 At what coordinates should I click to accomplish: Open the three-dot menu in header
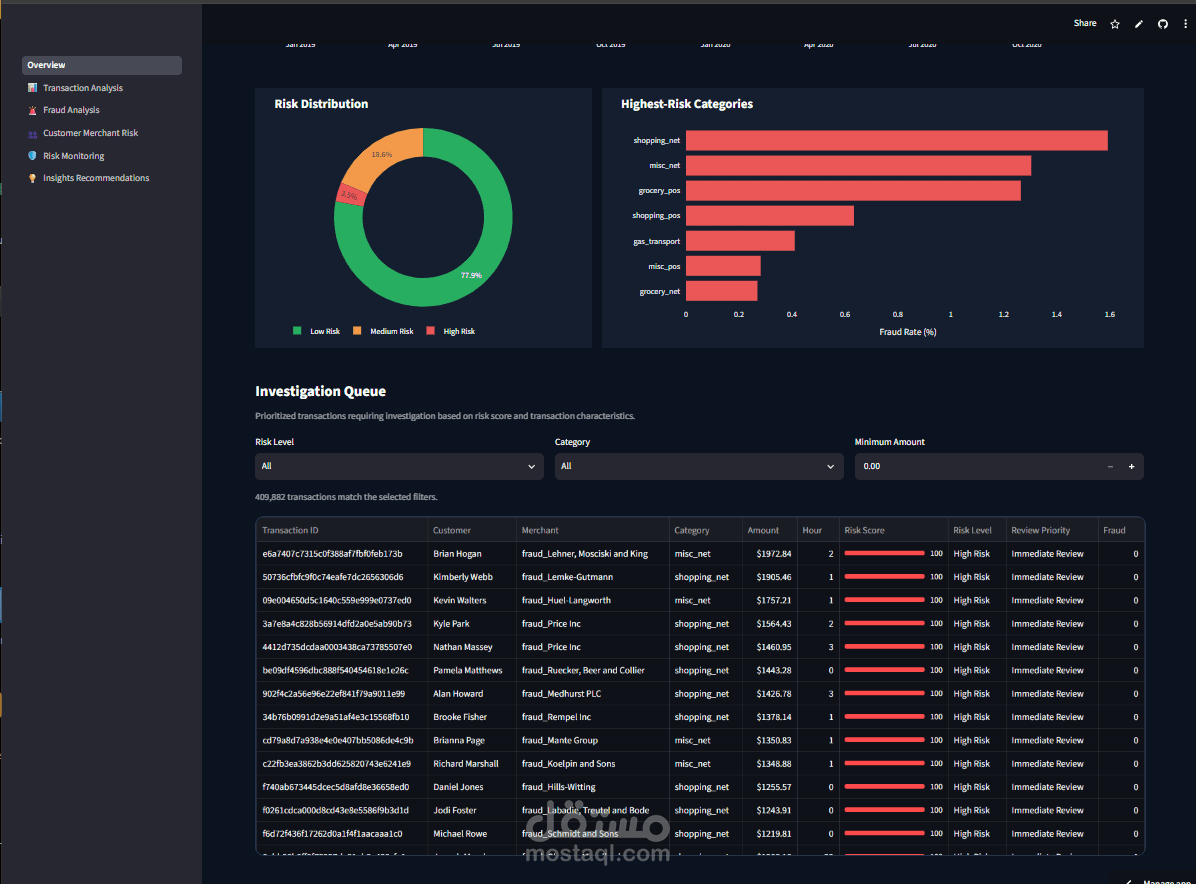(1185, 24)
